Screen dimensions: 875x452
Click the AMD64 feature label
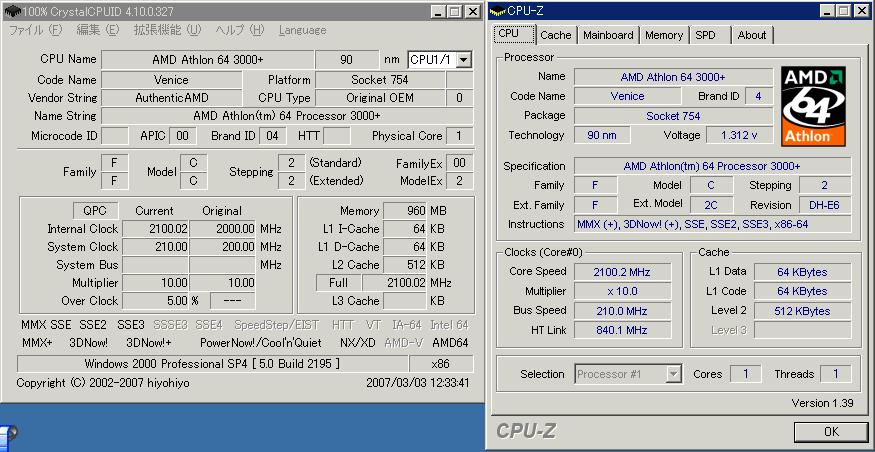[450, 343]
